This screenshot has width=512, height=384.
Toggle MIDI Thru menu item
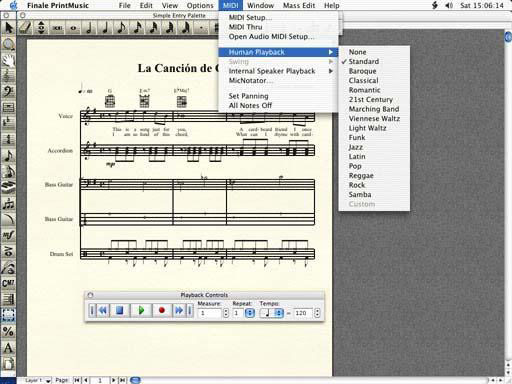(278, 27)
